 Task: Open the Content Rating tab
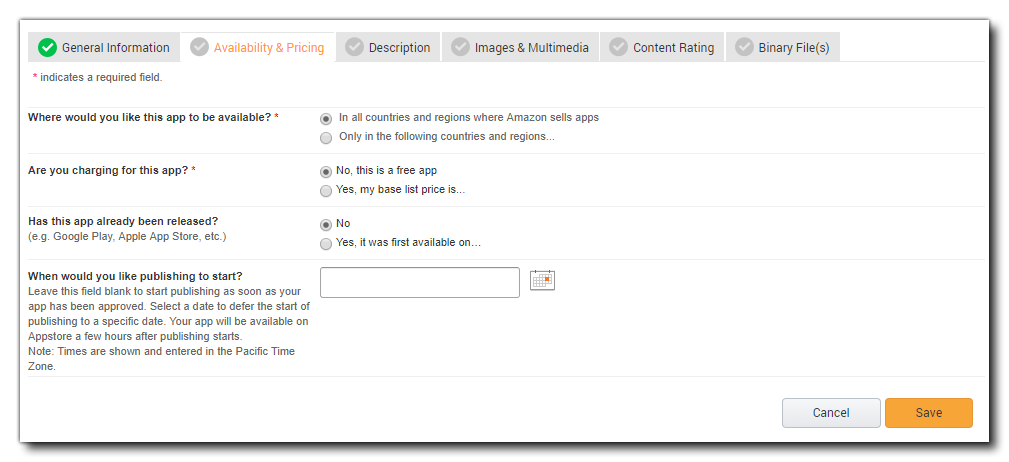pos(673,47)
